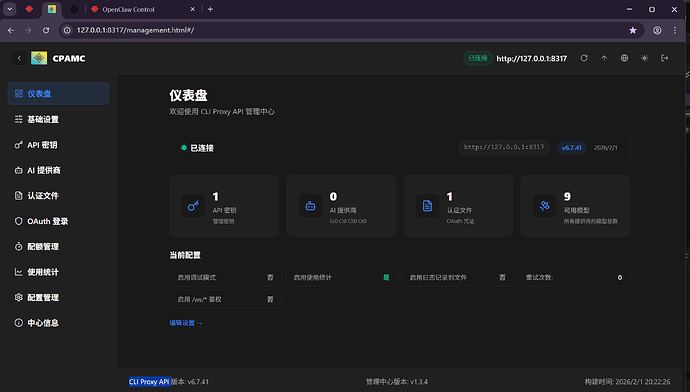This screenshot has height=392, width=690.
Task: View the site info icon in address bar
Action: pos(67,30)
